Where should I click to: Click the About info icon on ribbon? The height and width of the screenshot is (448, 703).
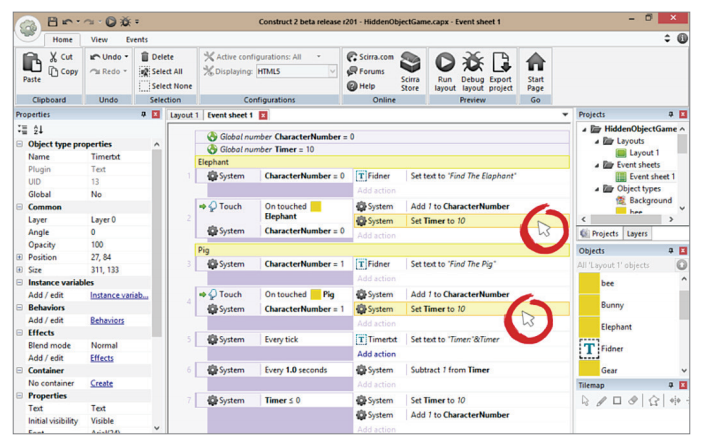682,39
